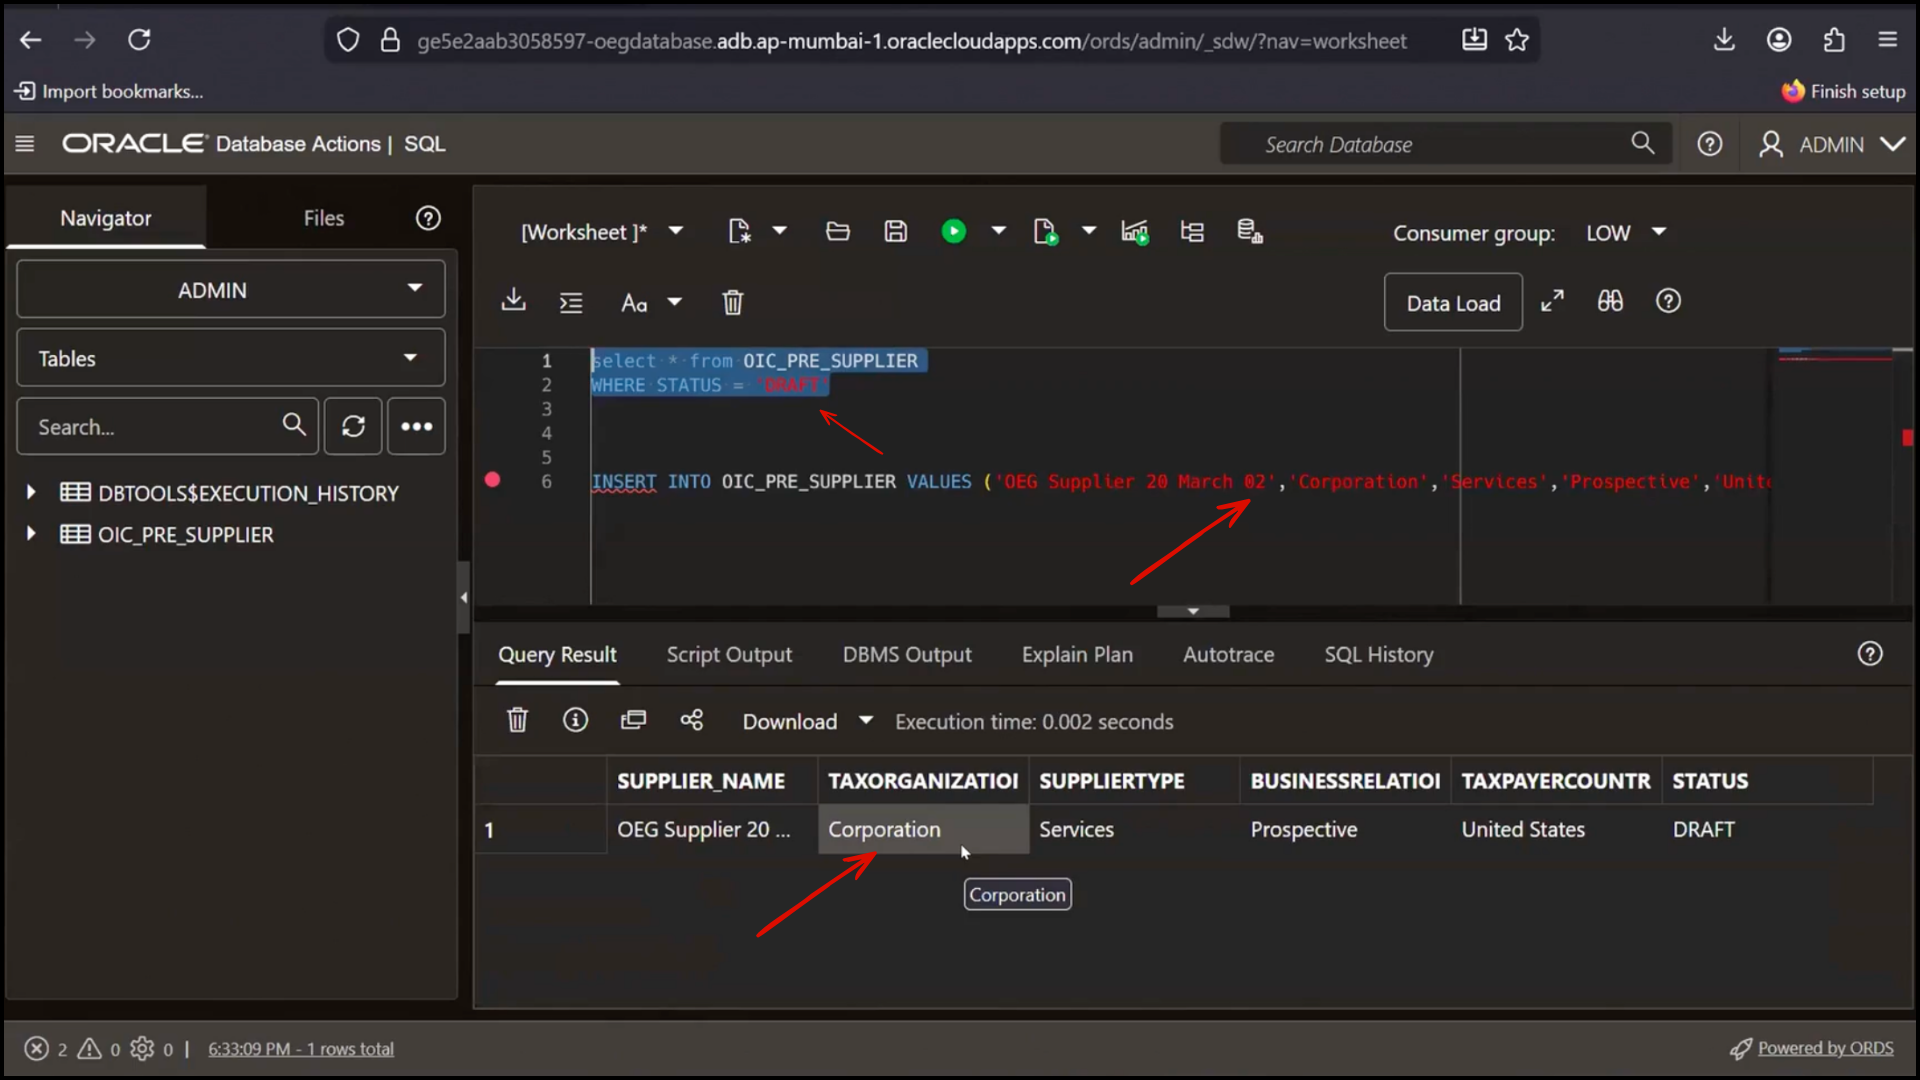Click the navigator search magnifier icon

[294, 424]
